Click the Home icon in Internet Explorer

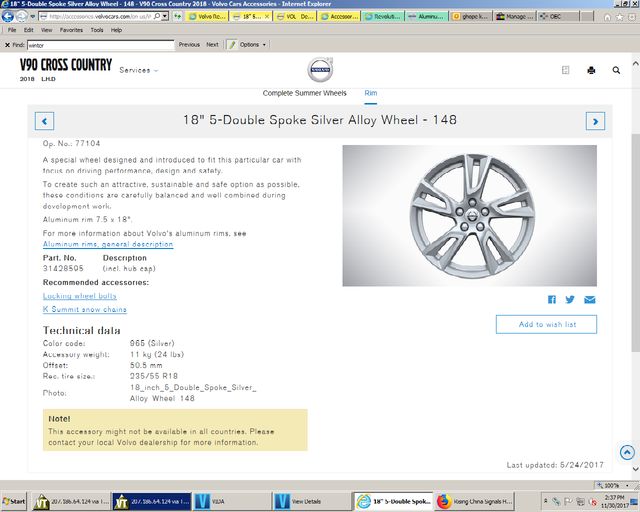pyautogui.click(x=607, y=17)
